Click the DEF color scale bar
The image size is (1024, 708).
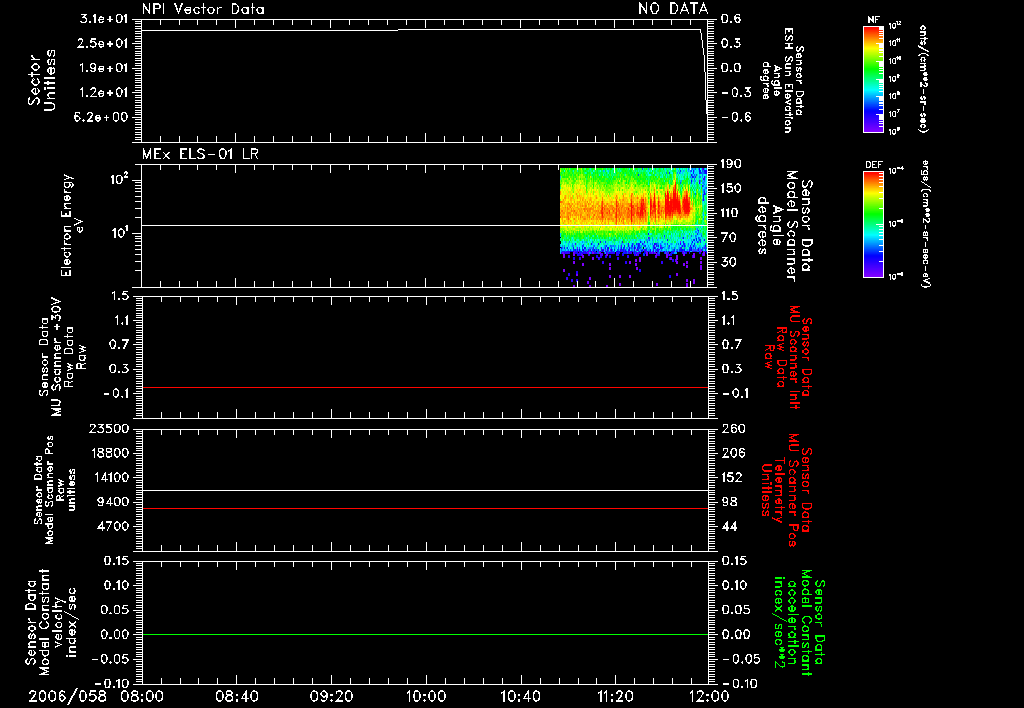[873, 224]
